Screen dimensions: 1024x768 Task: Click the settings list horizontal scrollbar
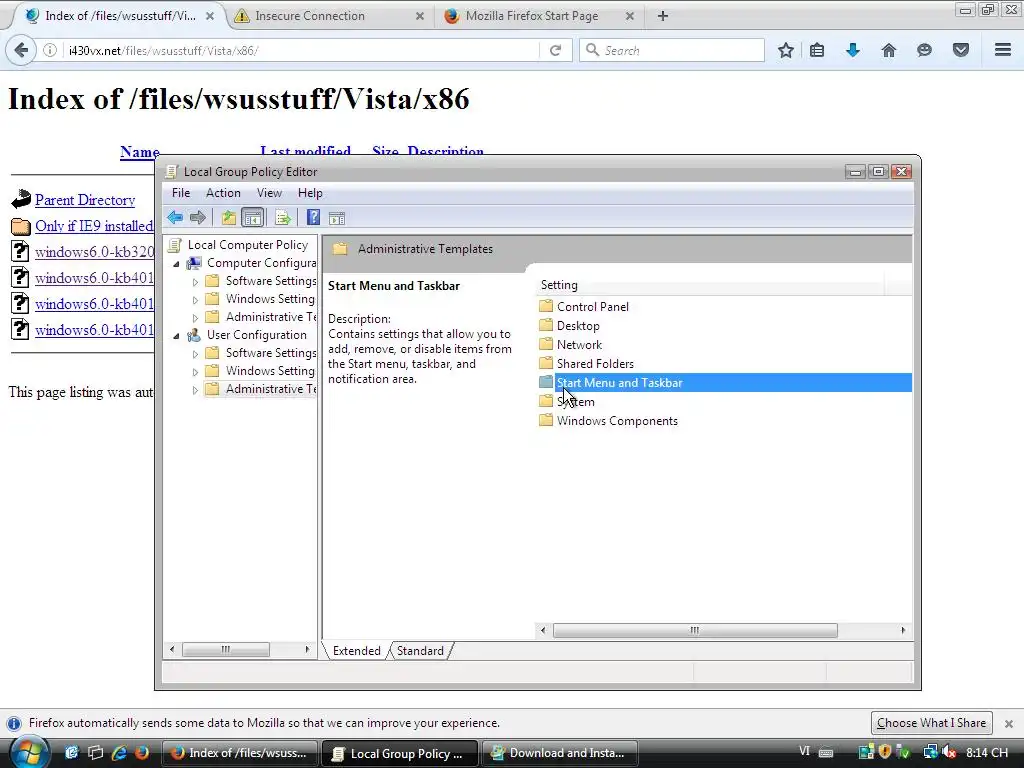coord(695,630)
